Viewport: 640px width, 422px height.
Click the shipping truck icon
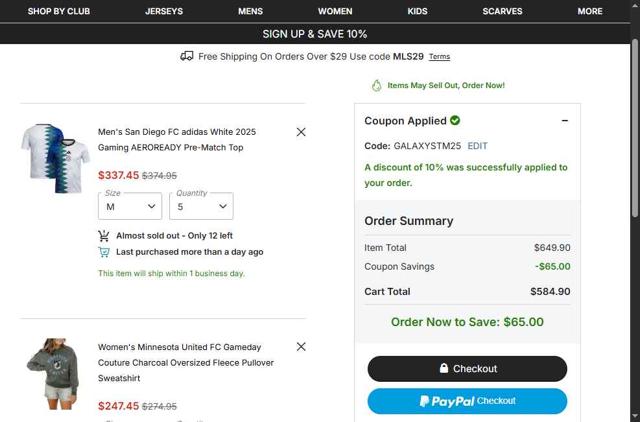(187, 57)
